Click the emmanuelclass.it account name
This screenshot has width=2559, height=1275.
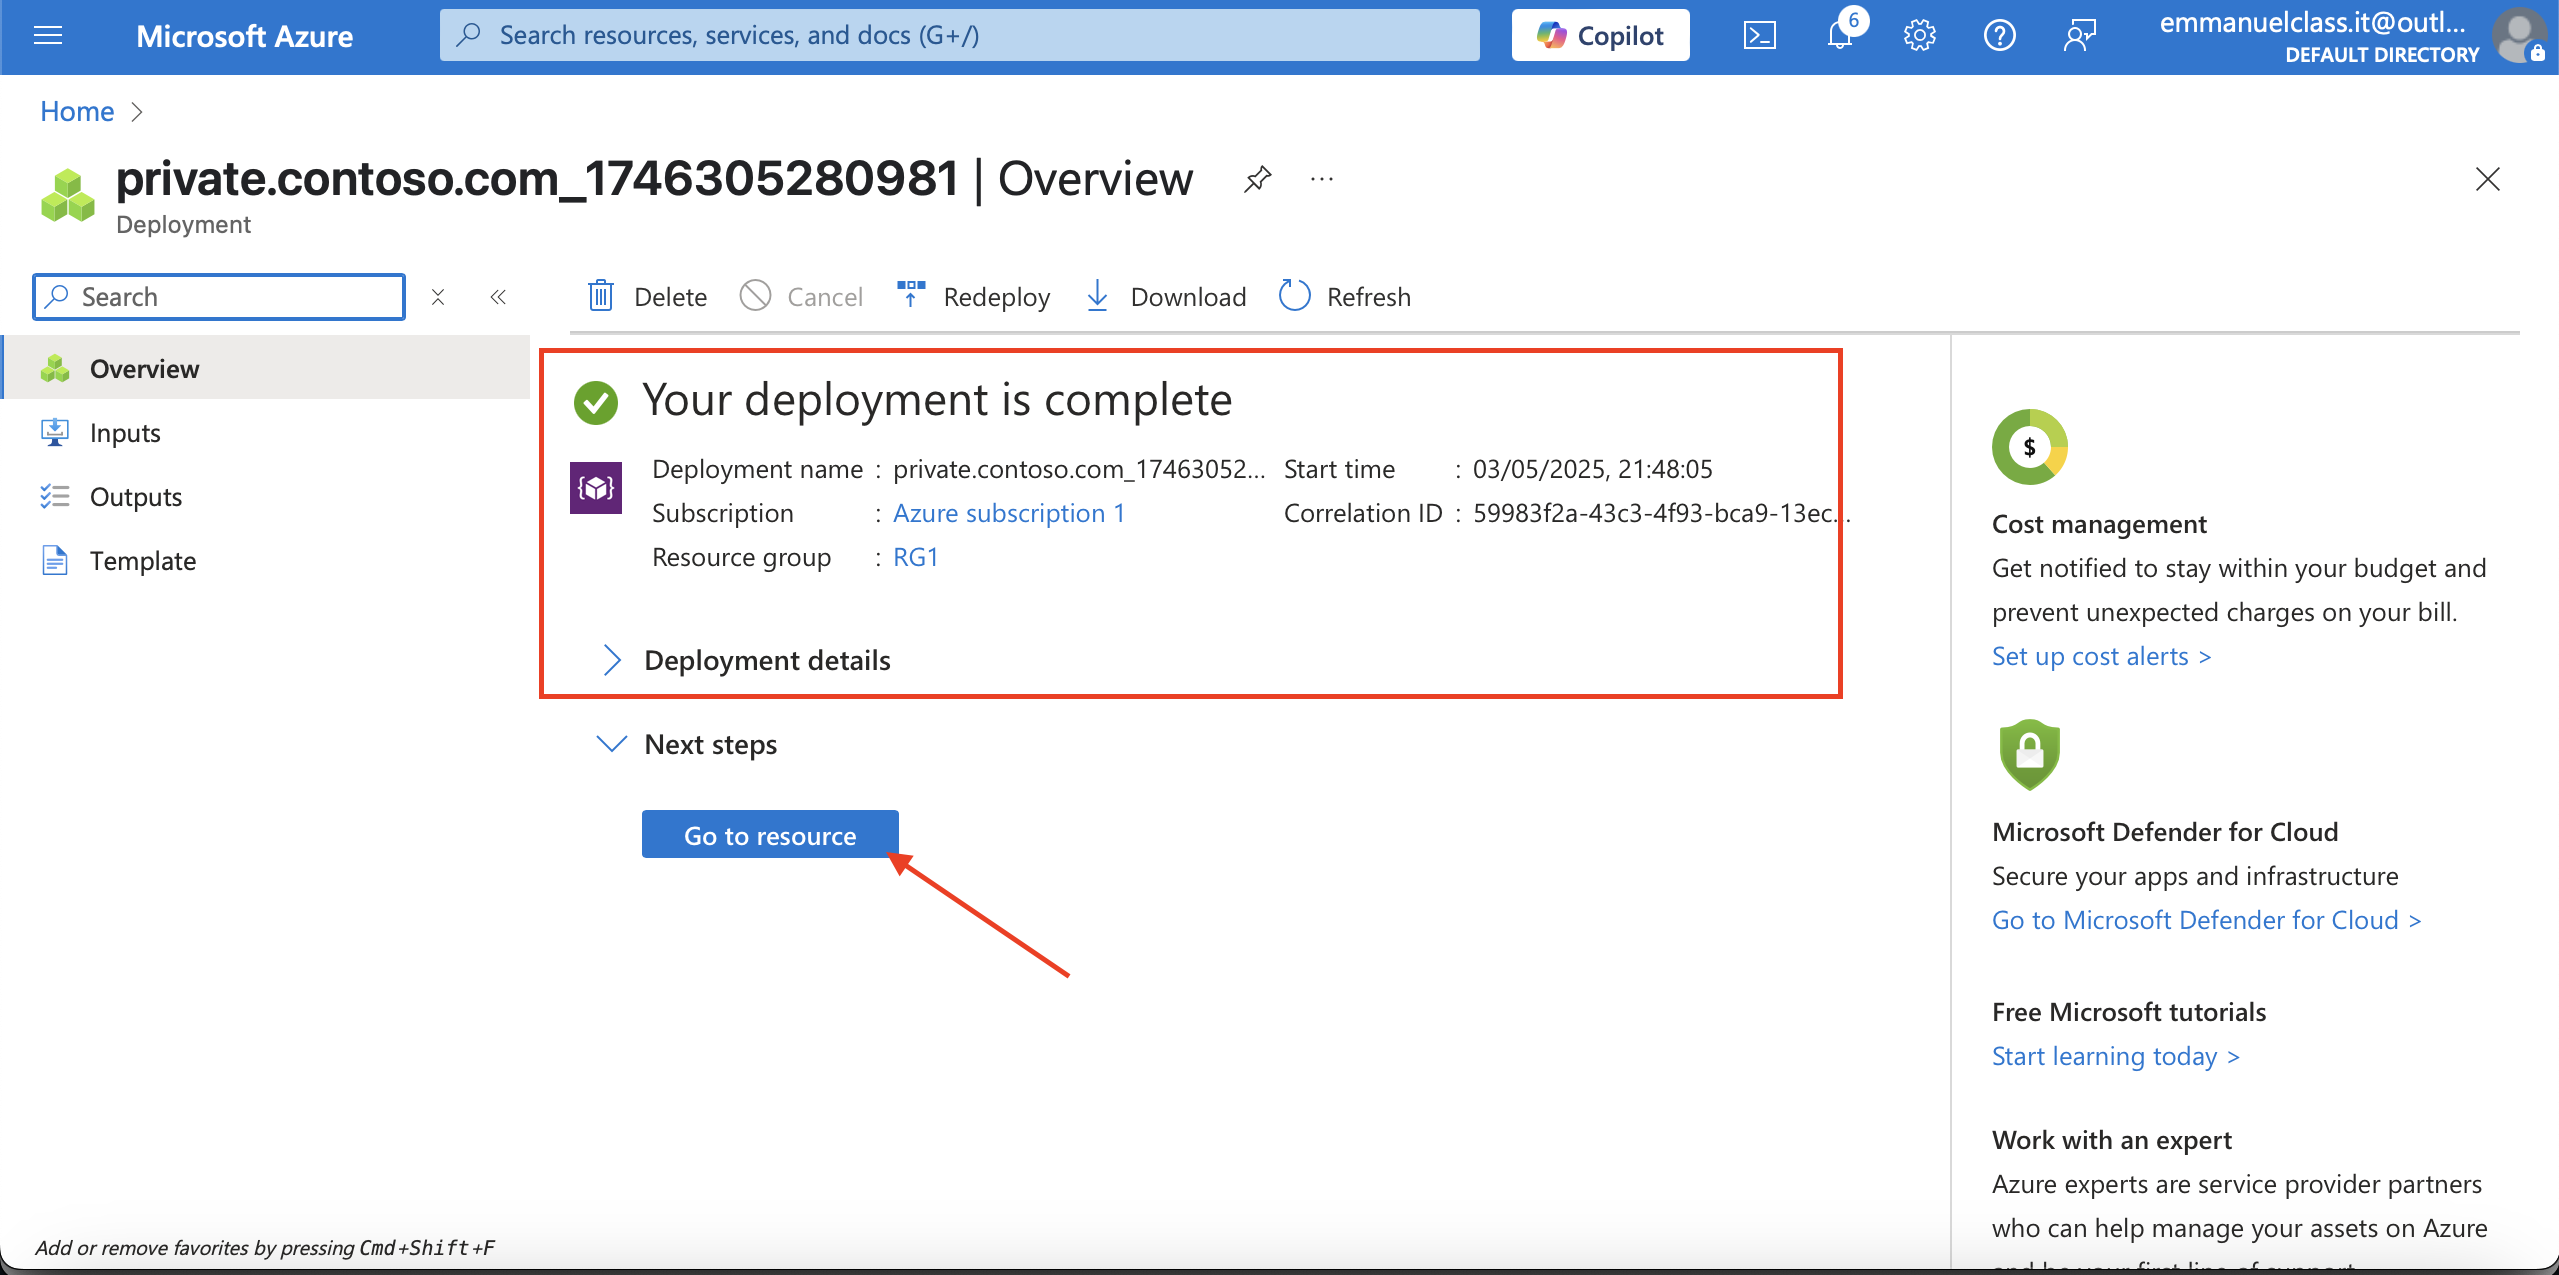(x=2313, y=23)
